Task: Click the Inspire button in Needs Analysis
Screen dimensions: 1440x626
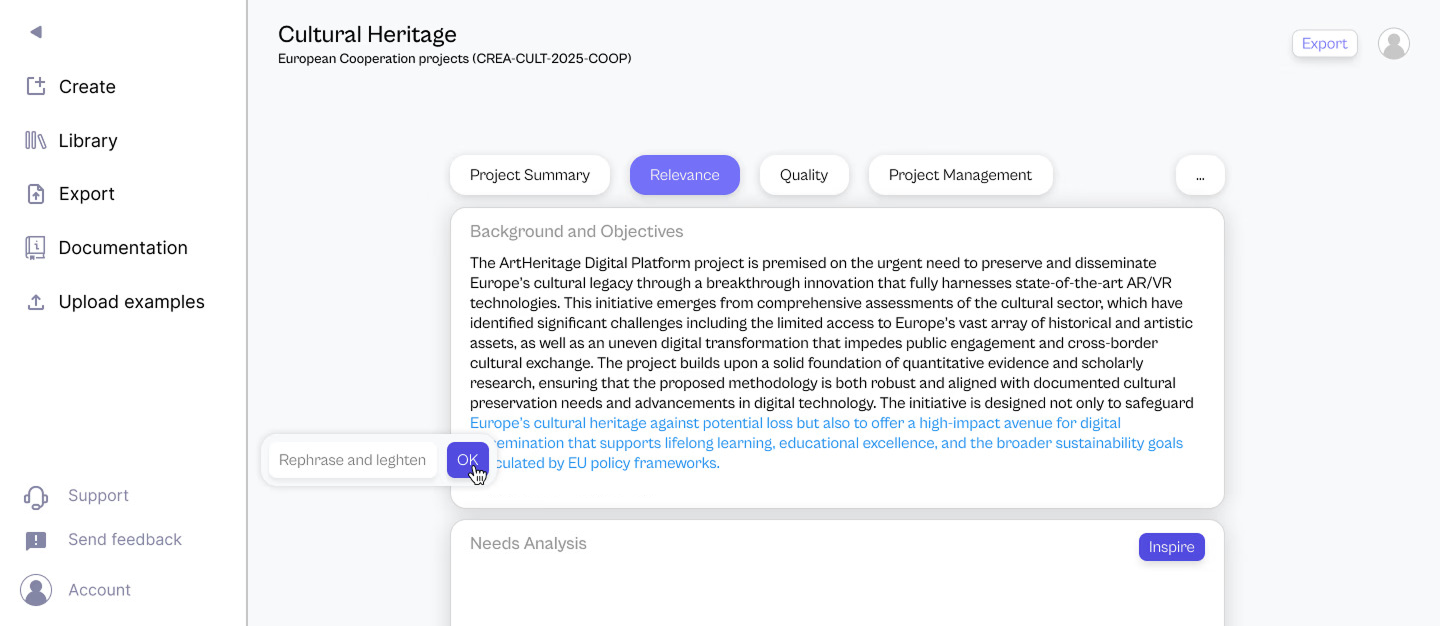Action: click(1171, 547)
